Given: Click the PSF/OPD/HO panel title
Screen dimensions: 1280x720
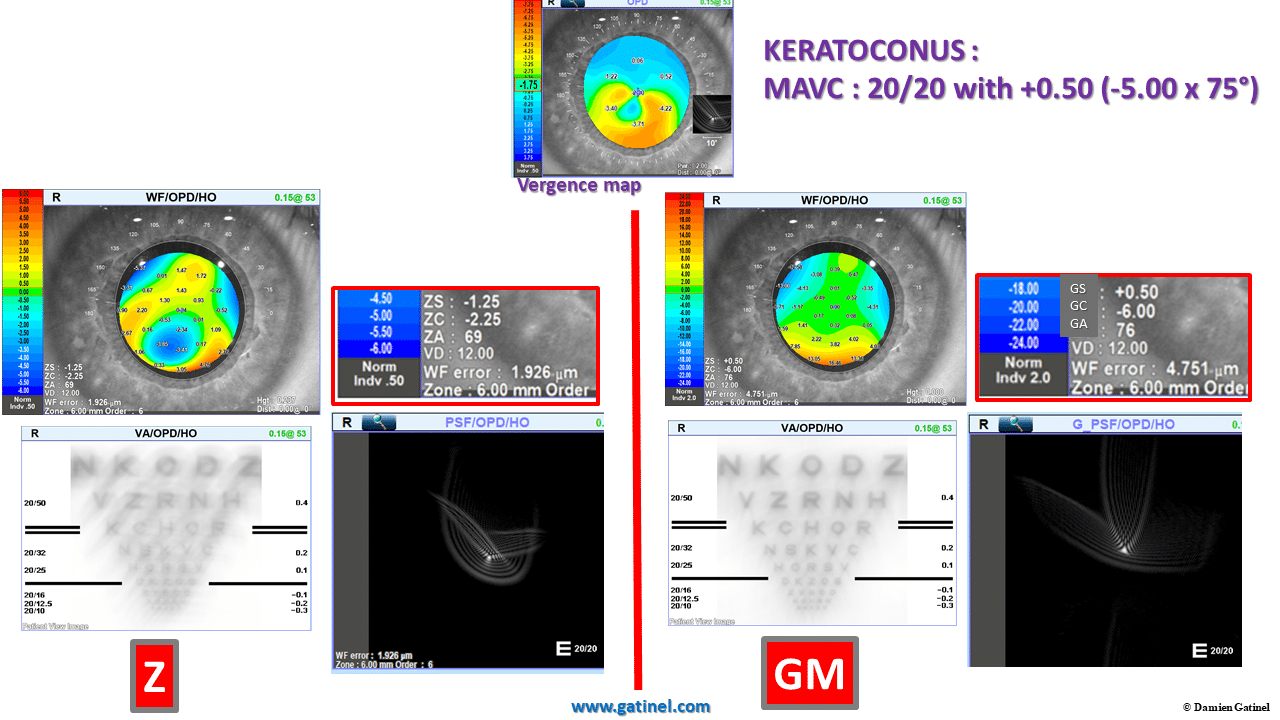Looking at the screenshot, I should 487,423.
